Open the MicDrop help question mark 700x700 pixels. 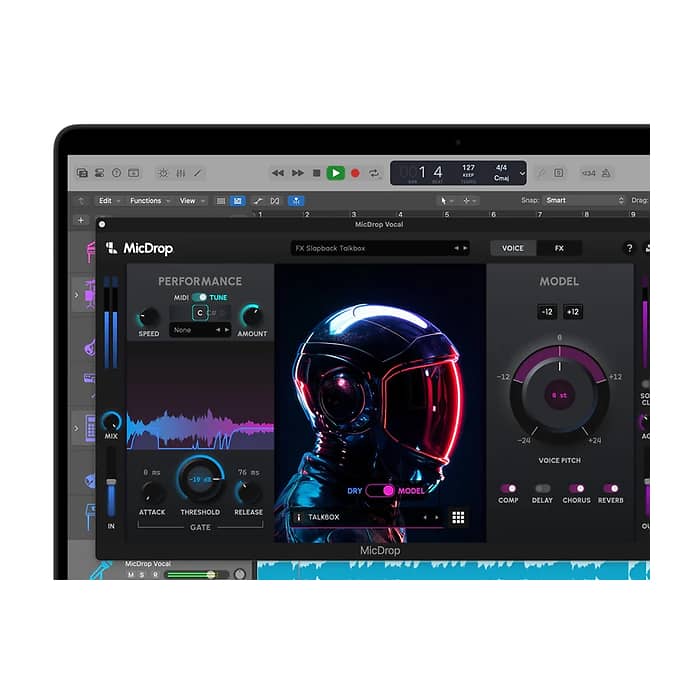tap(629, 248)
